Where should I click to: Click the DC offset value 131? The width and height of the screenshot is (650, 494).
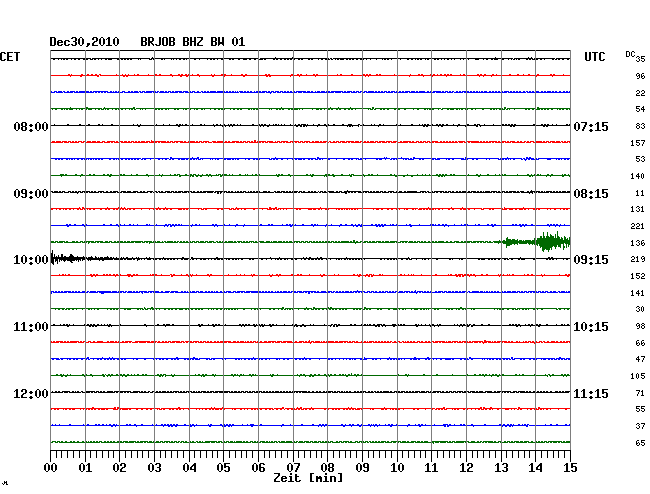coord(638,209)
